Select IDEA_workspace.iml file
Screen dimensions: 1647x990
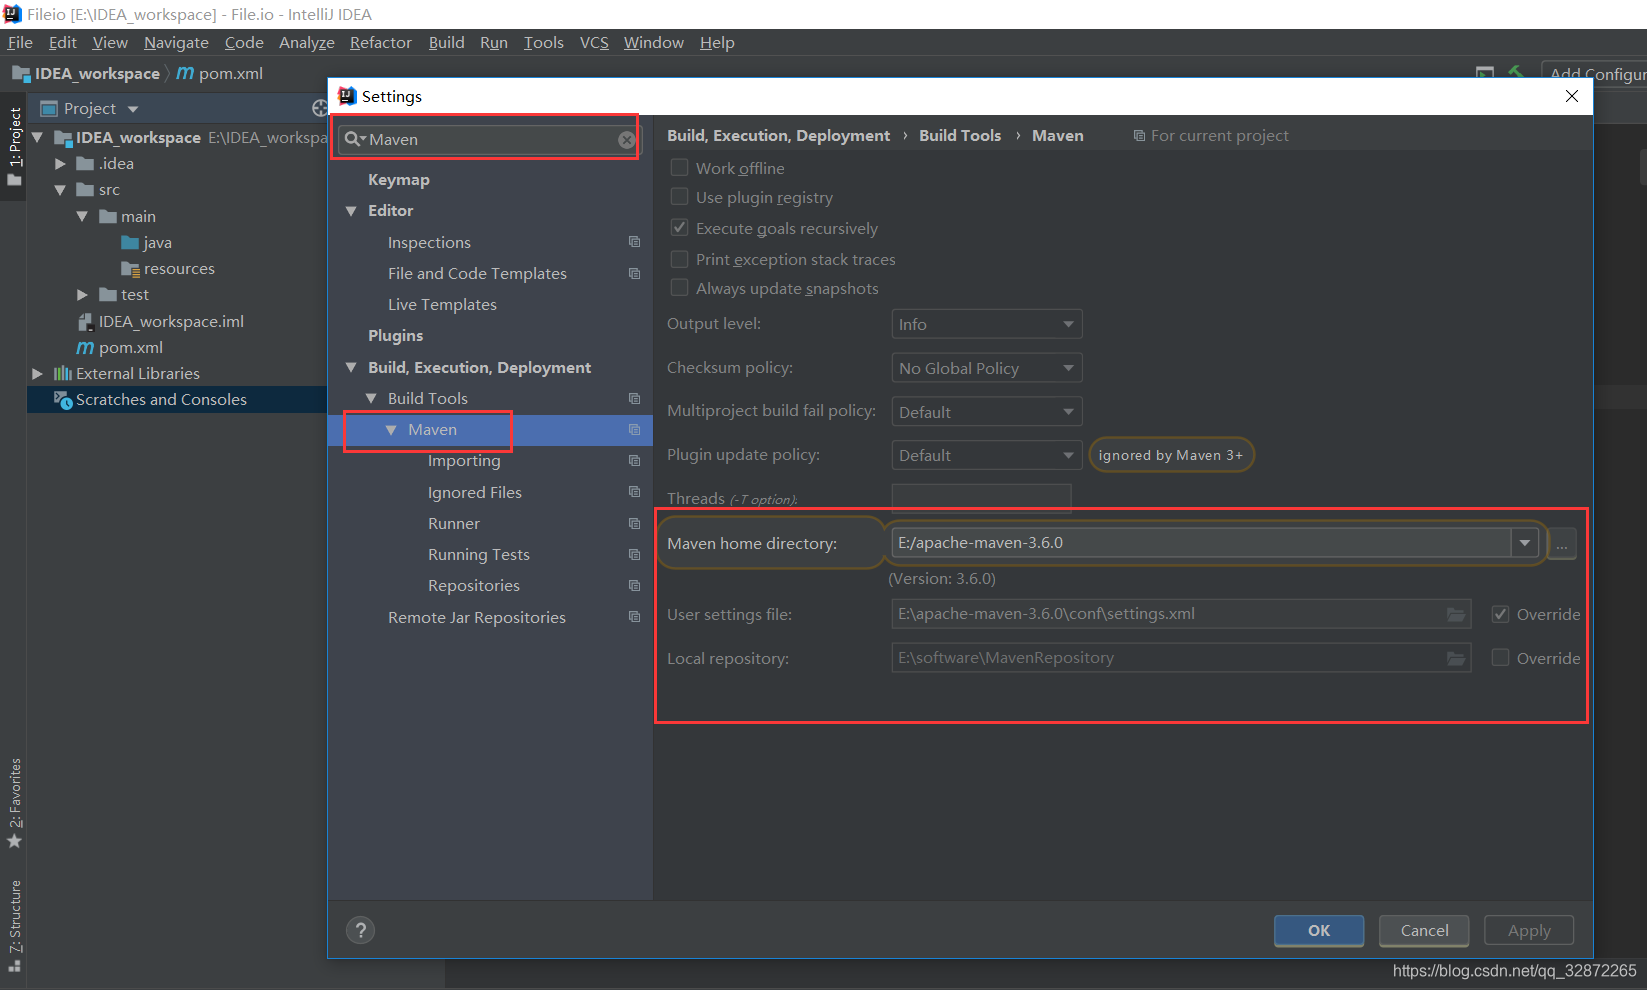pos(171,321)
